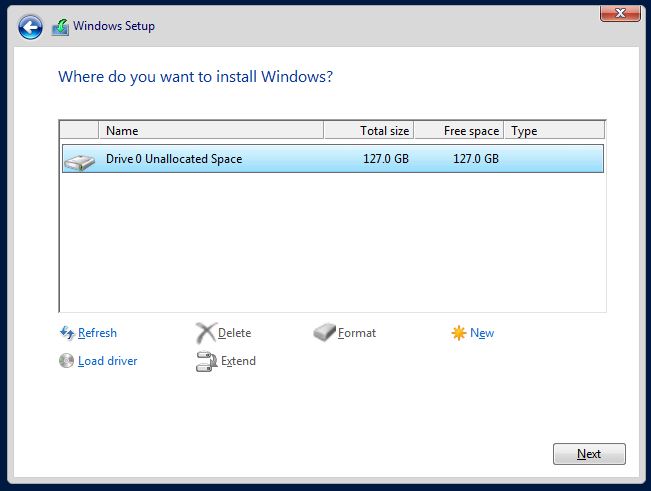Close the Windows Setup window
The image size is (651, 491).
tap(620, 13)
